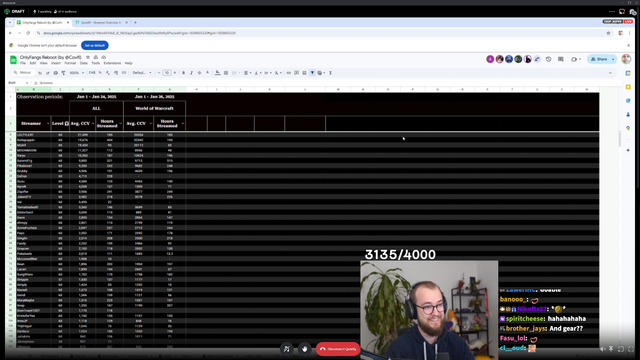Open the Share options arrow
The height and width of the screenshot is (360, 640).
(x=613, y=59)
